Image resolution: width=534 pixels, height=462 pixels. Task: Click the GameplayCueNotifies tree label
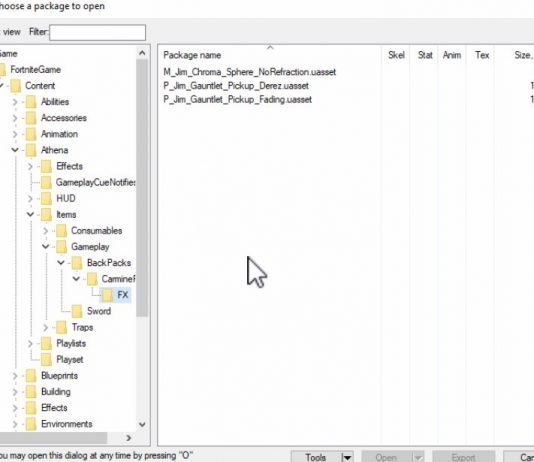96,182
